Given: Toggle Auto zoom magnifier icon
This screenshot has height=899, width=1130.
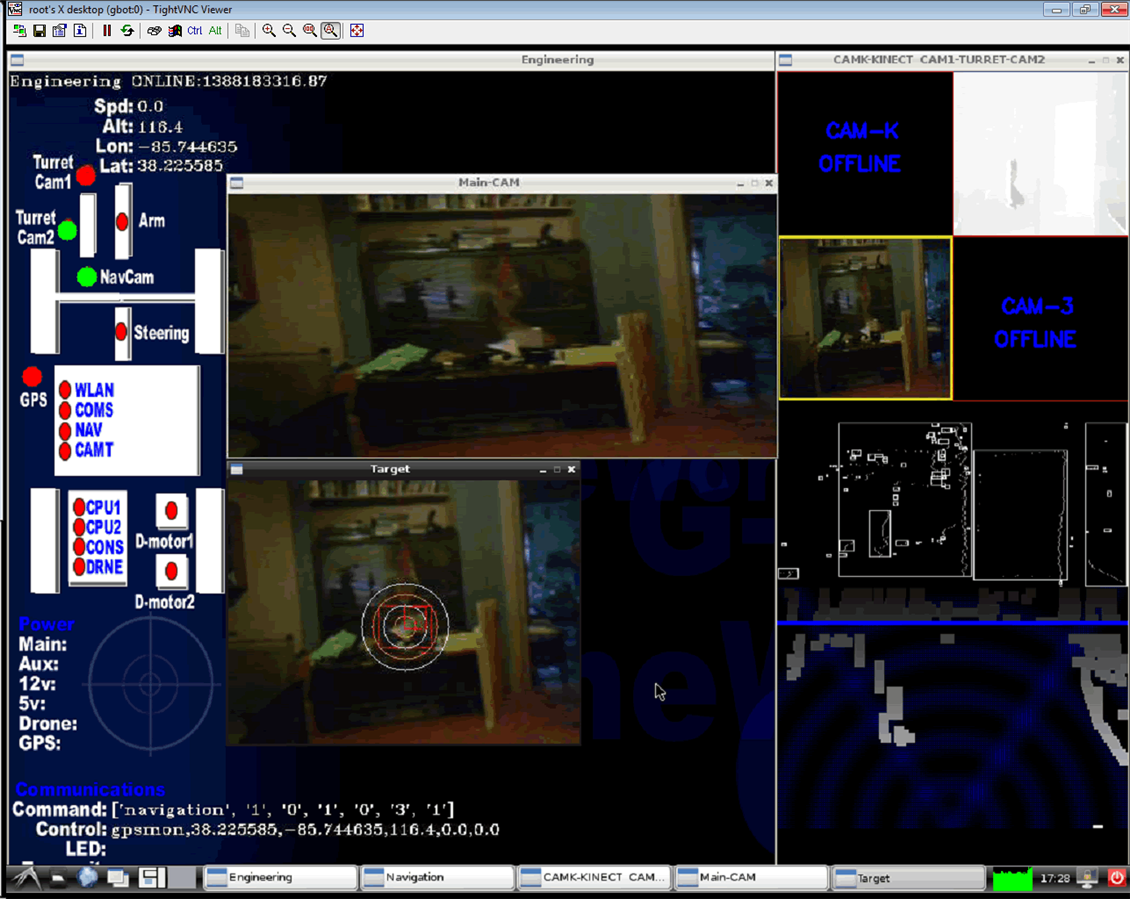Looking at the screenshot, I should (x=330, y=30).
